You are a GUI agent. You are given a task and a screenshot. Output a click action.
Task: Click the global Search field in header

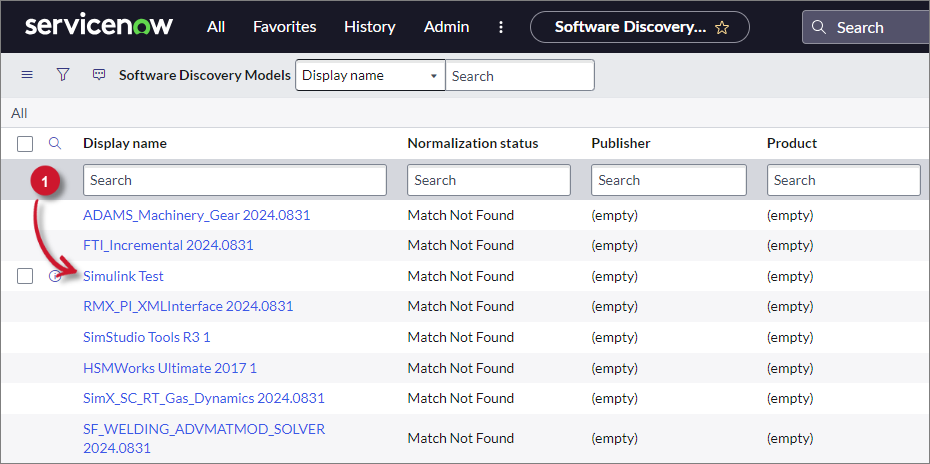click(x=866, y=27)
